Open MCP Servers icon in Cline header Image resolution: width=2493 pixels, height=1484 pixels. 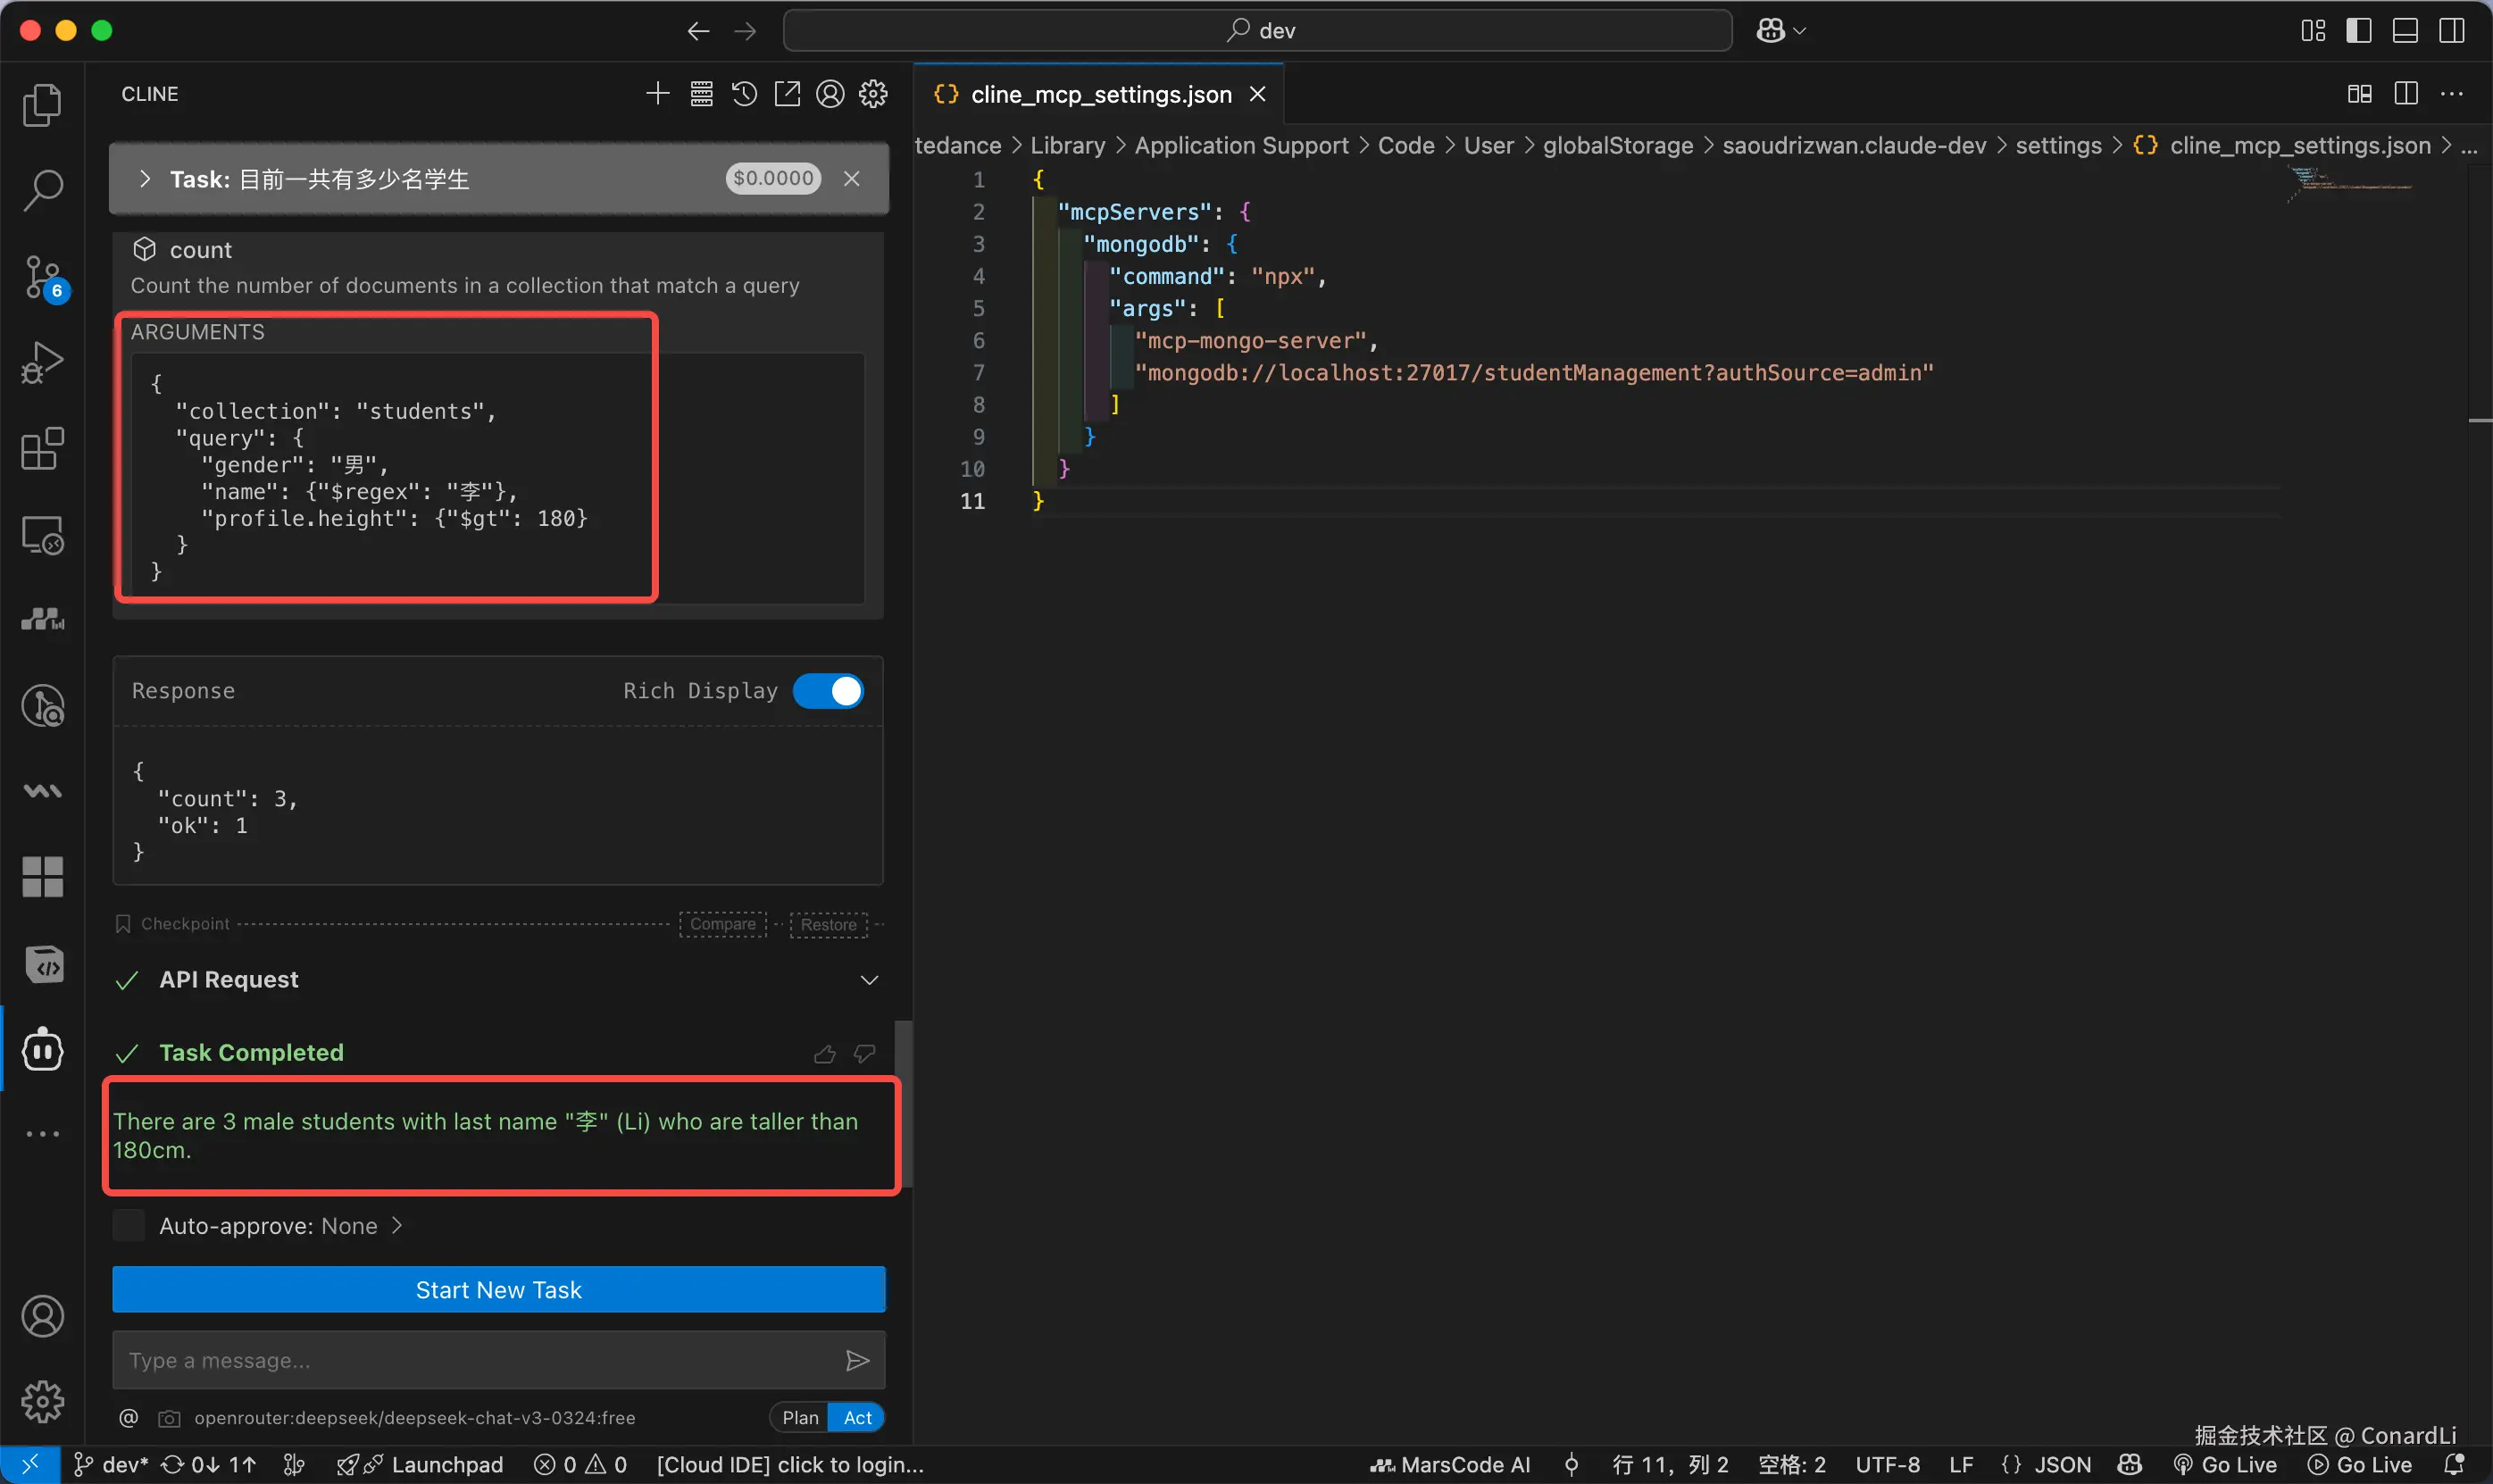(x=701, y=94)
